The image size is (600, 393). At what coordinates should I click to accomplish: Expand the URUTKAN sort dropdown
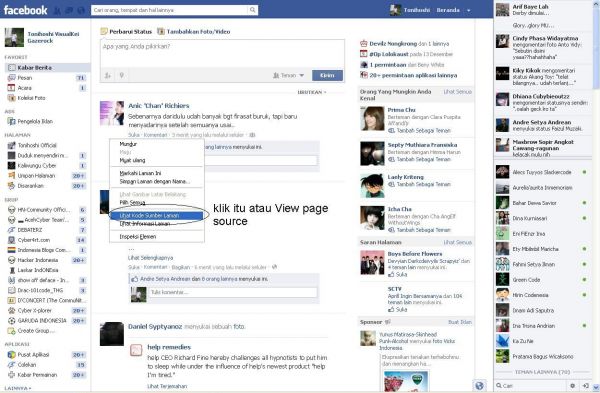pos(312,92)
